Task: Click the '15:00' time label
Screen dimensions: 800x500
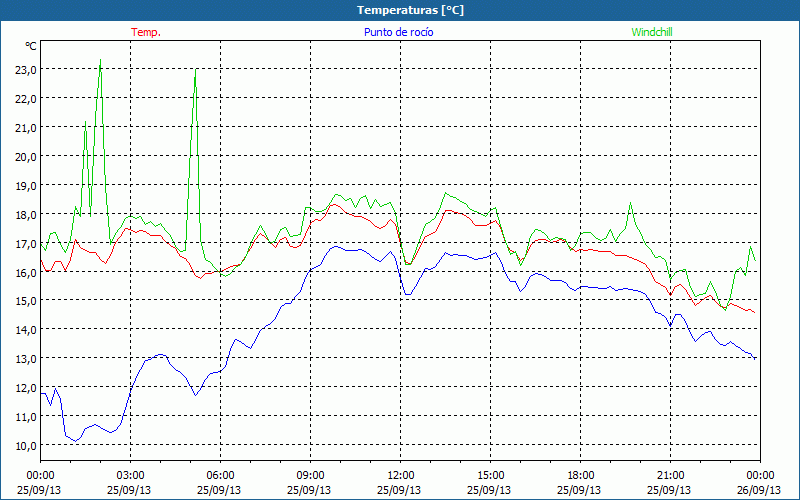Action: point(490,475)
